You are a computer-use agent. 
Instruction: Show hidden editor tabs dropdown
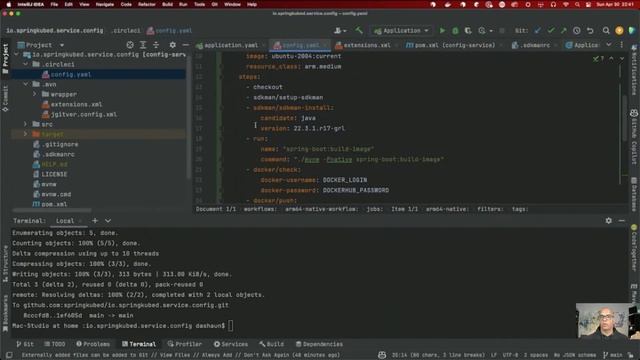pos(609,45)
